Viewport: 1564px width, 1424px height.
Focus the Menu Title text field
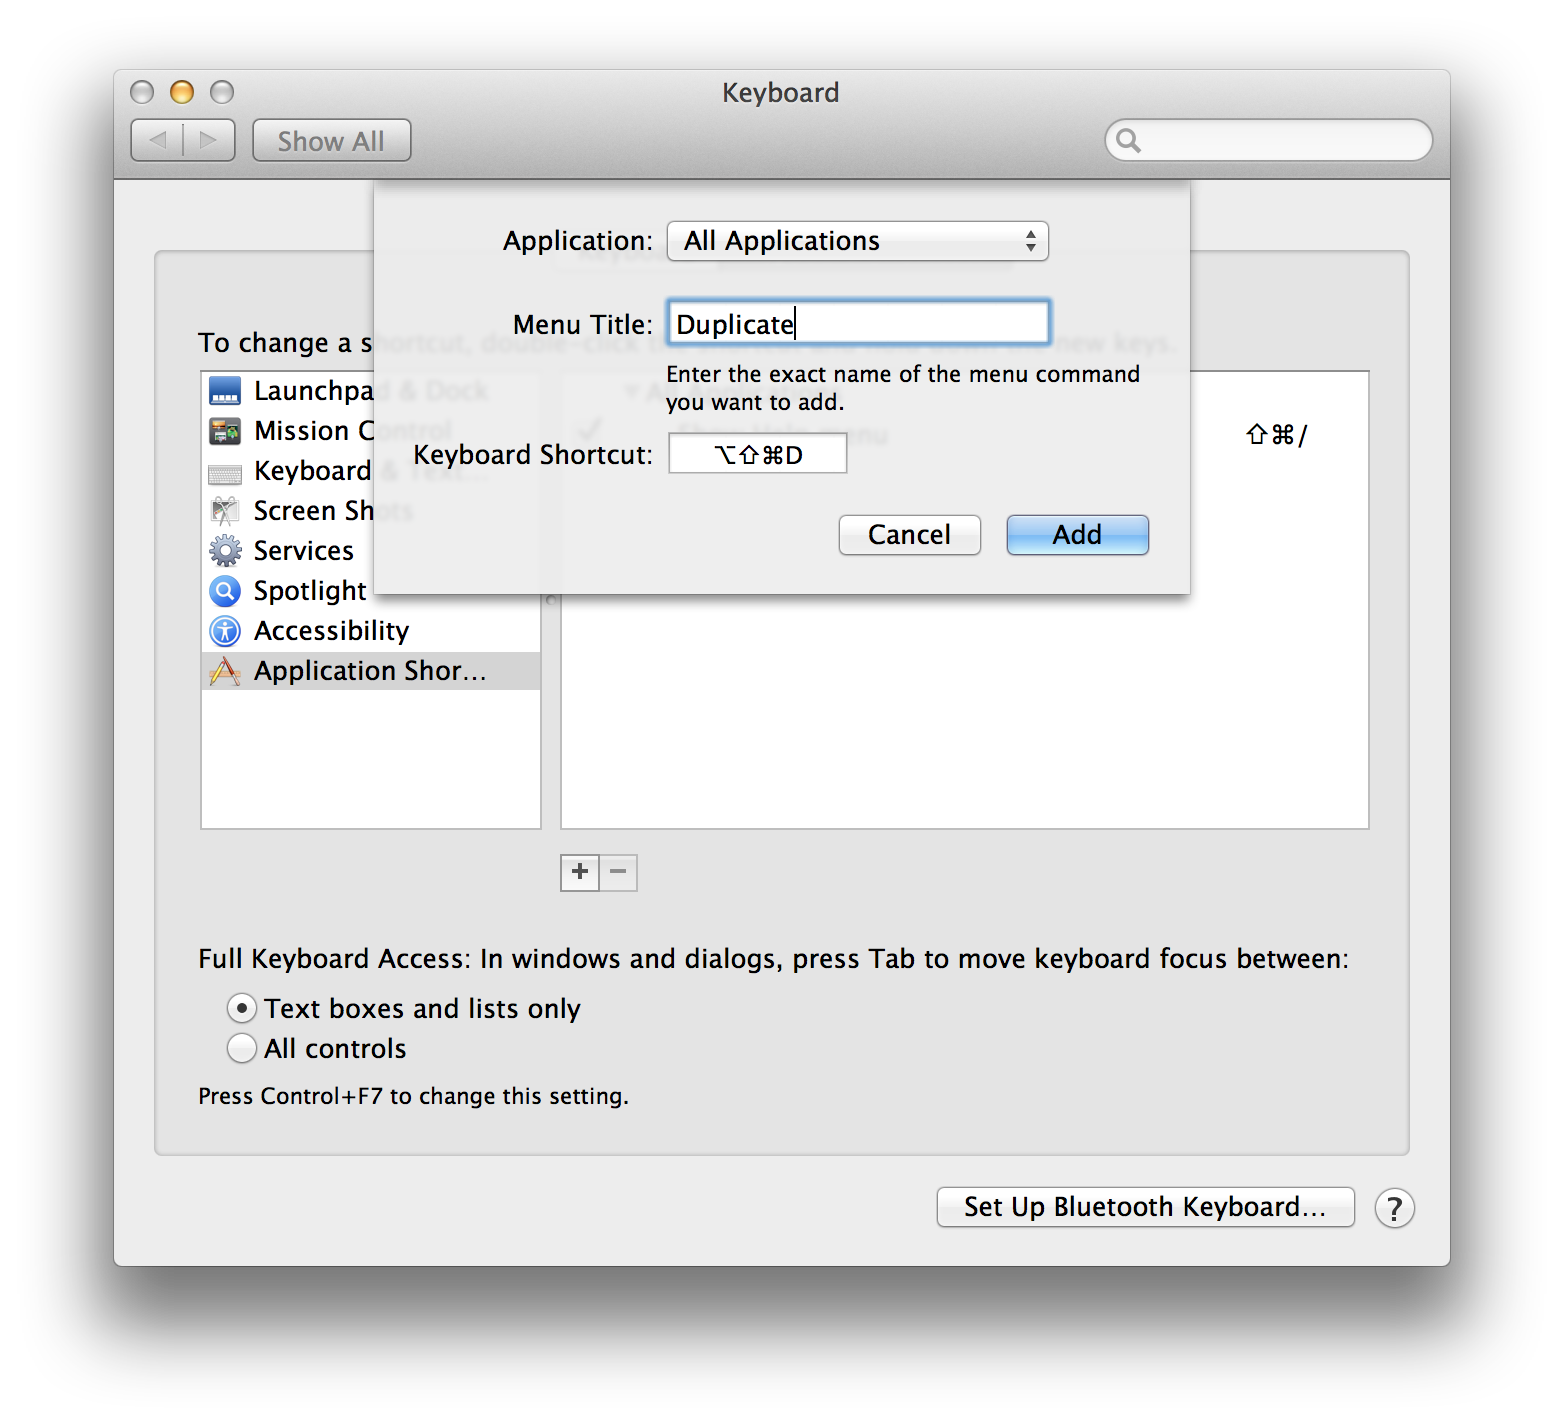pyautogui.click(x=858, y=323)
